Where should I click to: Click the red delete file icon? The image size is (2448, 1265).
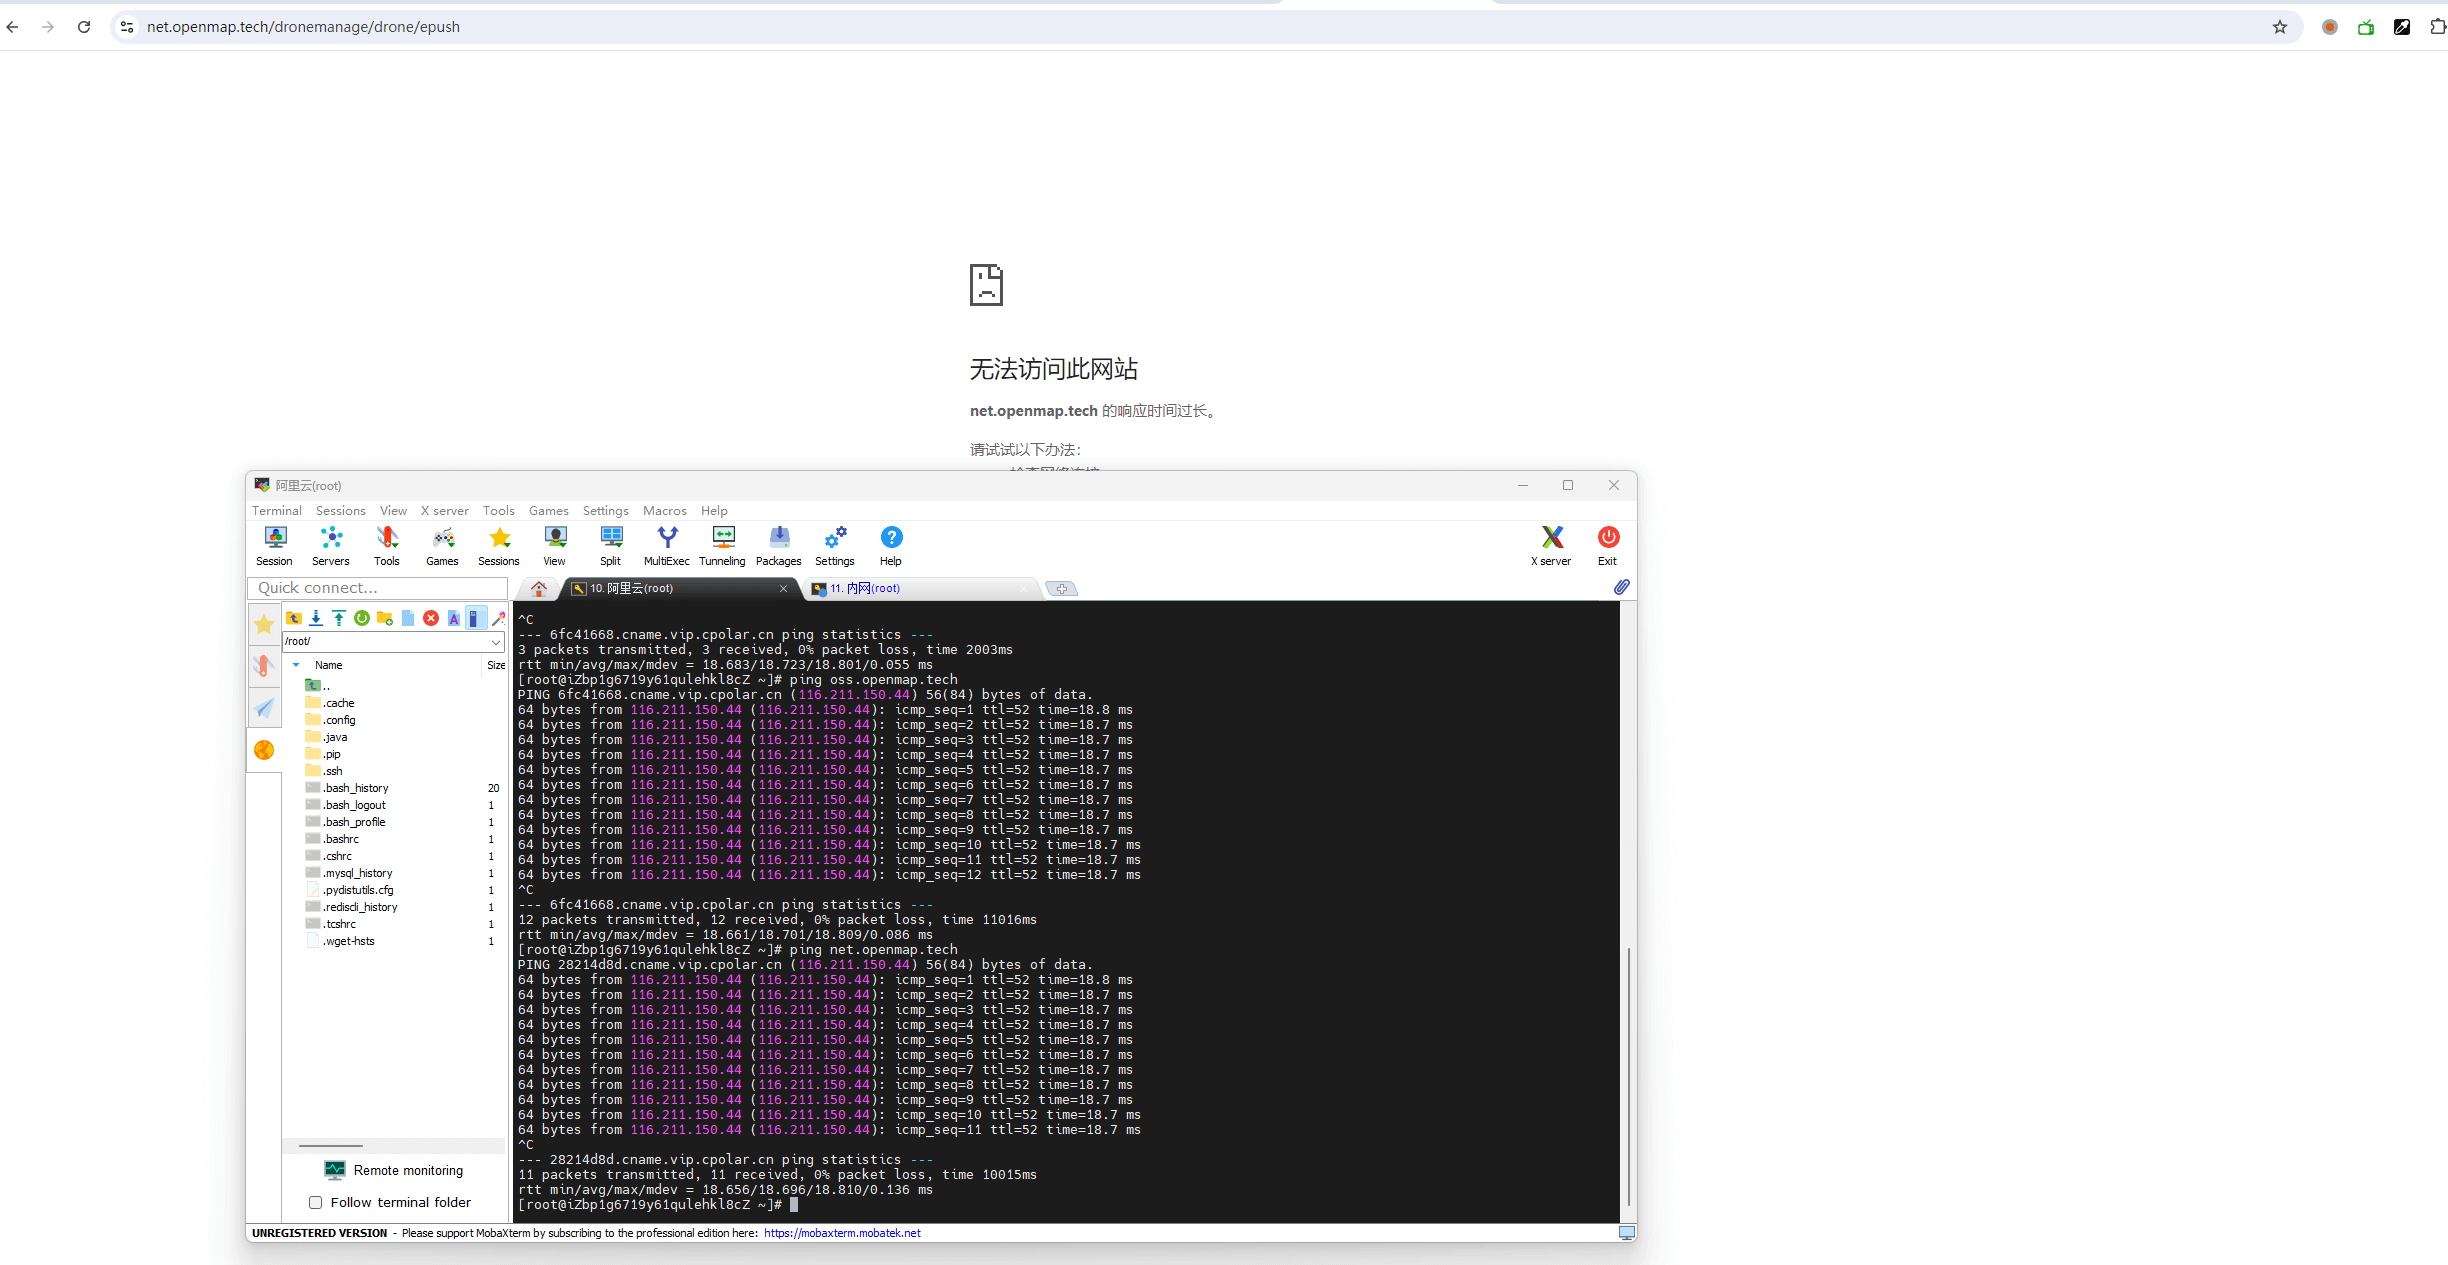431,618
